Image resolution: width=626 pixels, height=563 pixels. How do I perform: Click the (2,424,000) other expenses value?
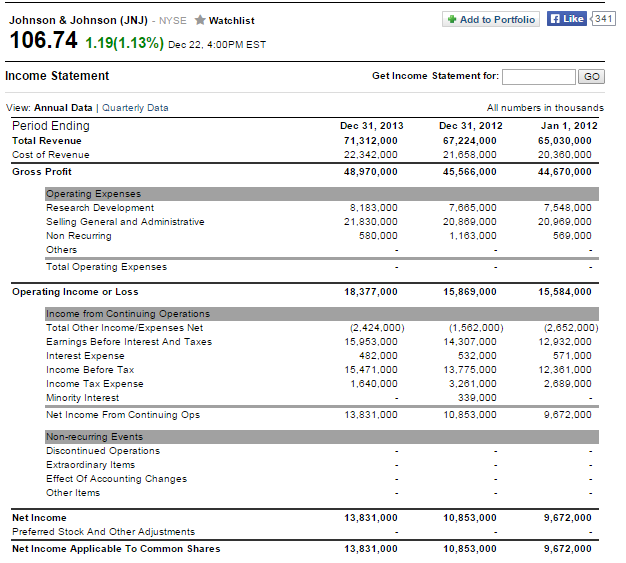pos(377,328)
